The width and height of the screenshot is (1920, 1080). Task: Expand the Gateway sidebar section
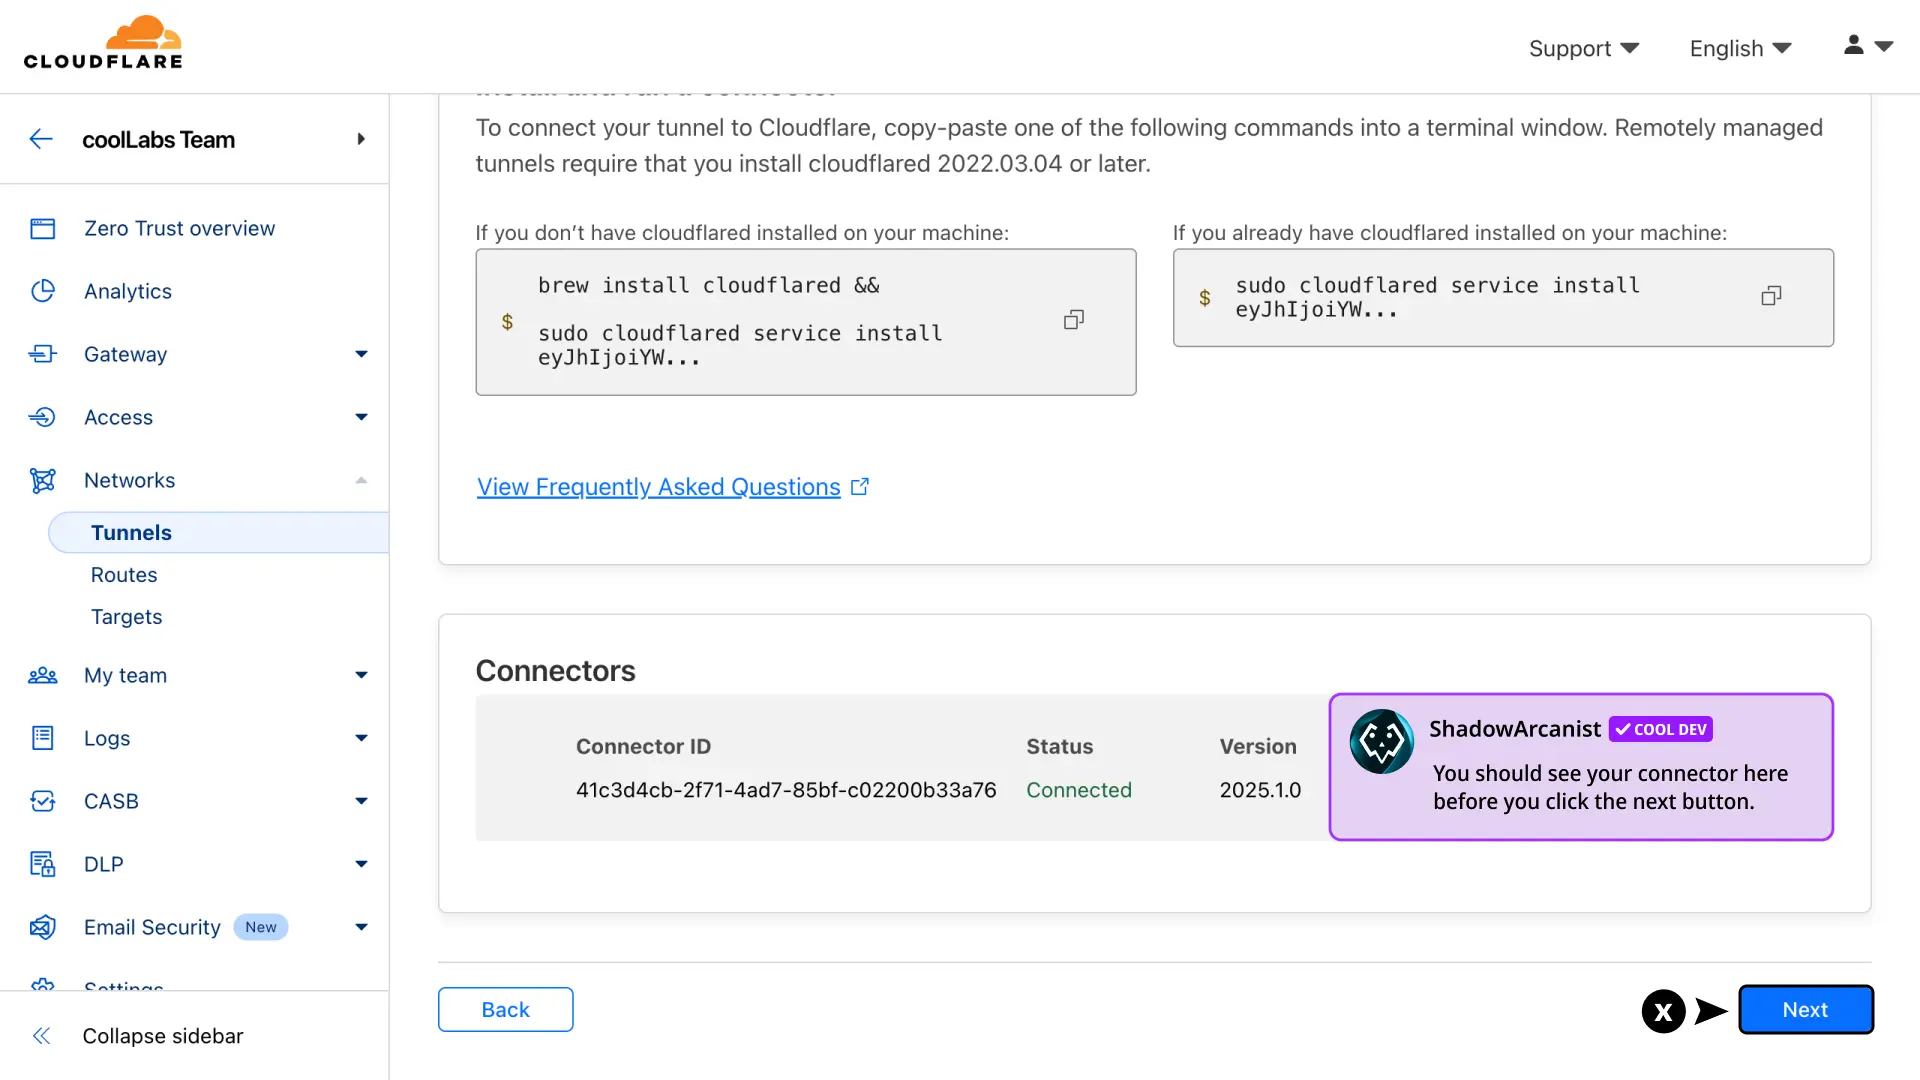pos(361,354)
